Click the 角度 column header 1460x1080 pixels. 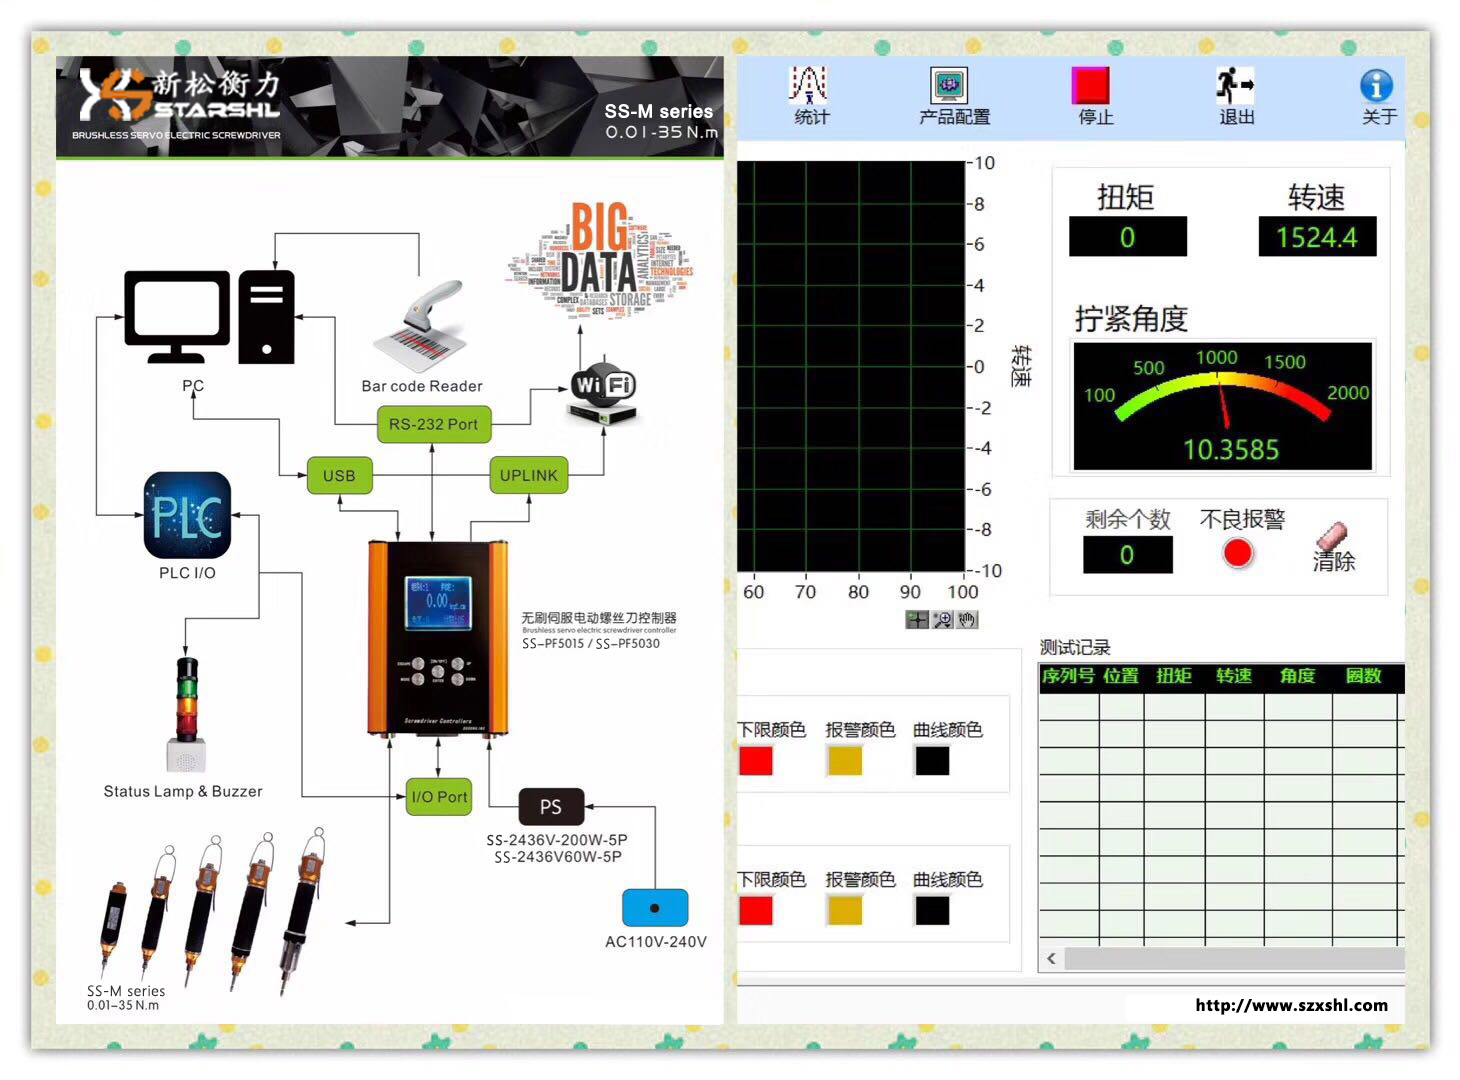click(x=1297, y=676)
